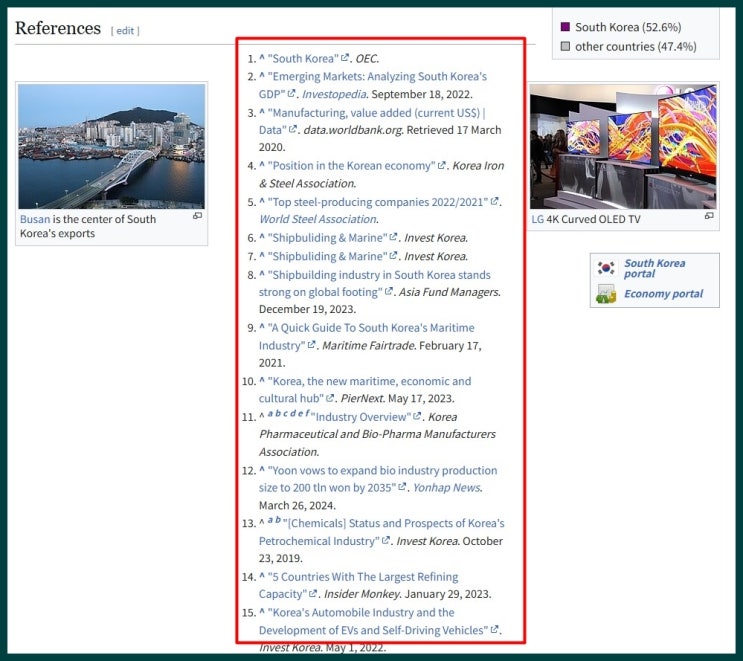
Task: Open the South Korea portal link
Action: coord(654,268)
